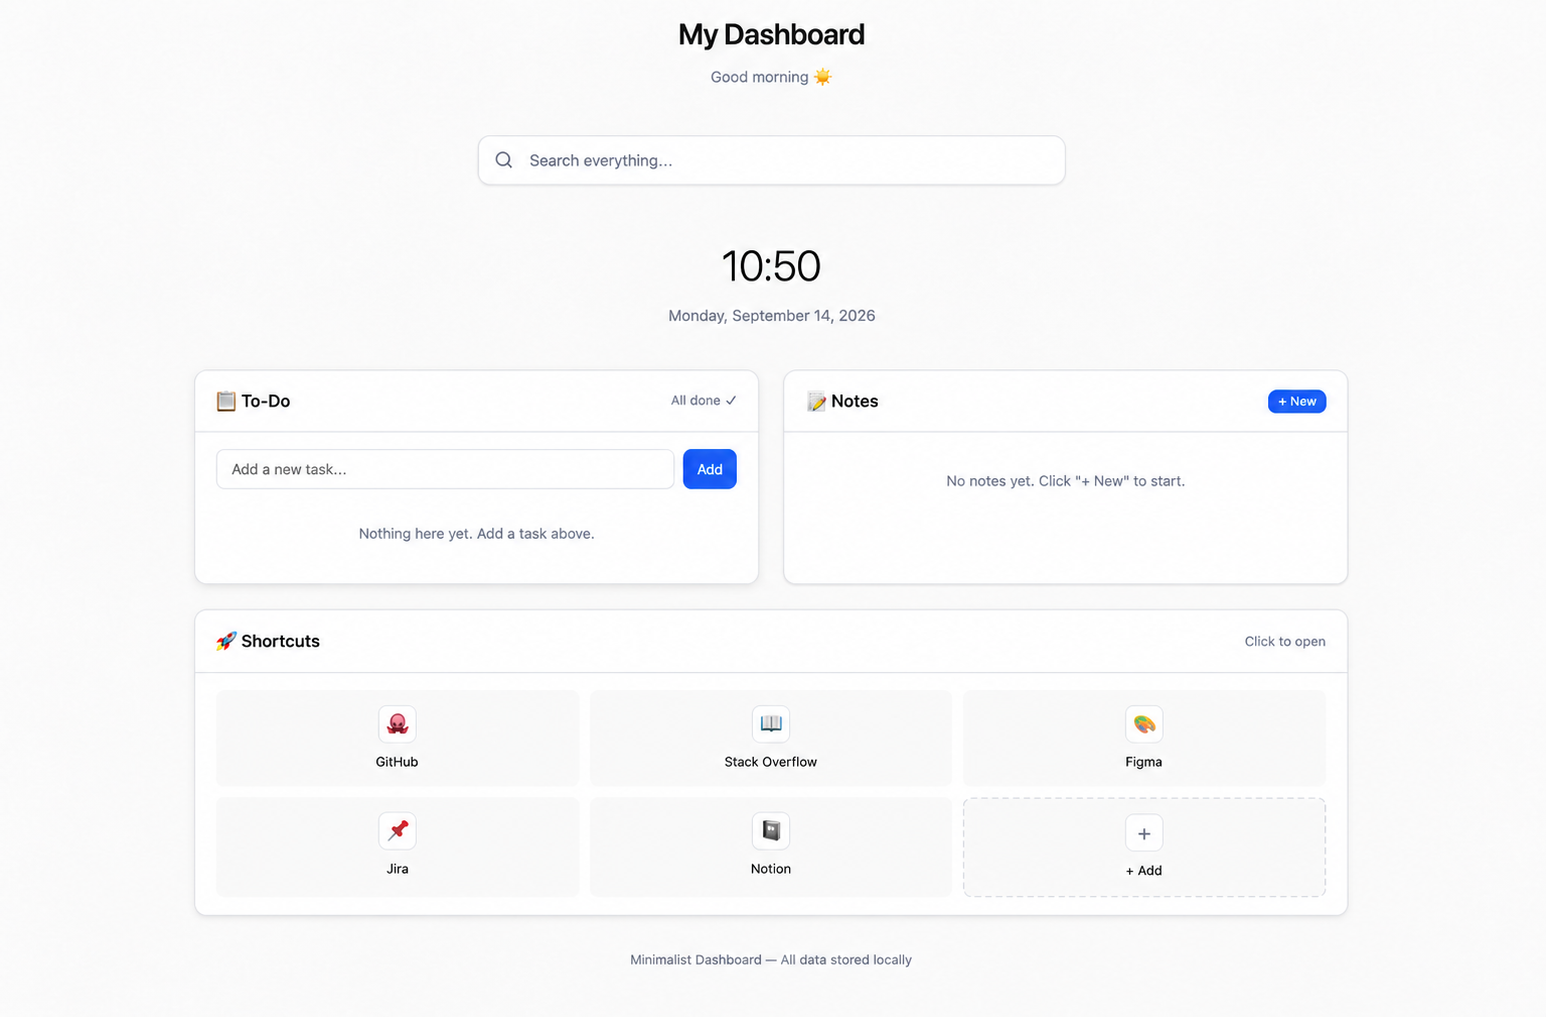The height and width of the screenshot is (1017, 1546).
Task: Click the 'No notes yet' message
Action: tap(1065, 481)
